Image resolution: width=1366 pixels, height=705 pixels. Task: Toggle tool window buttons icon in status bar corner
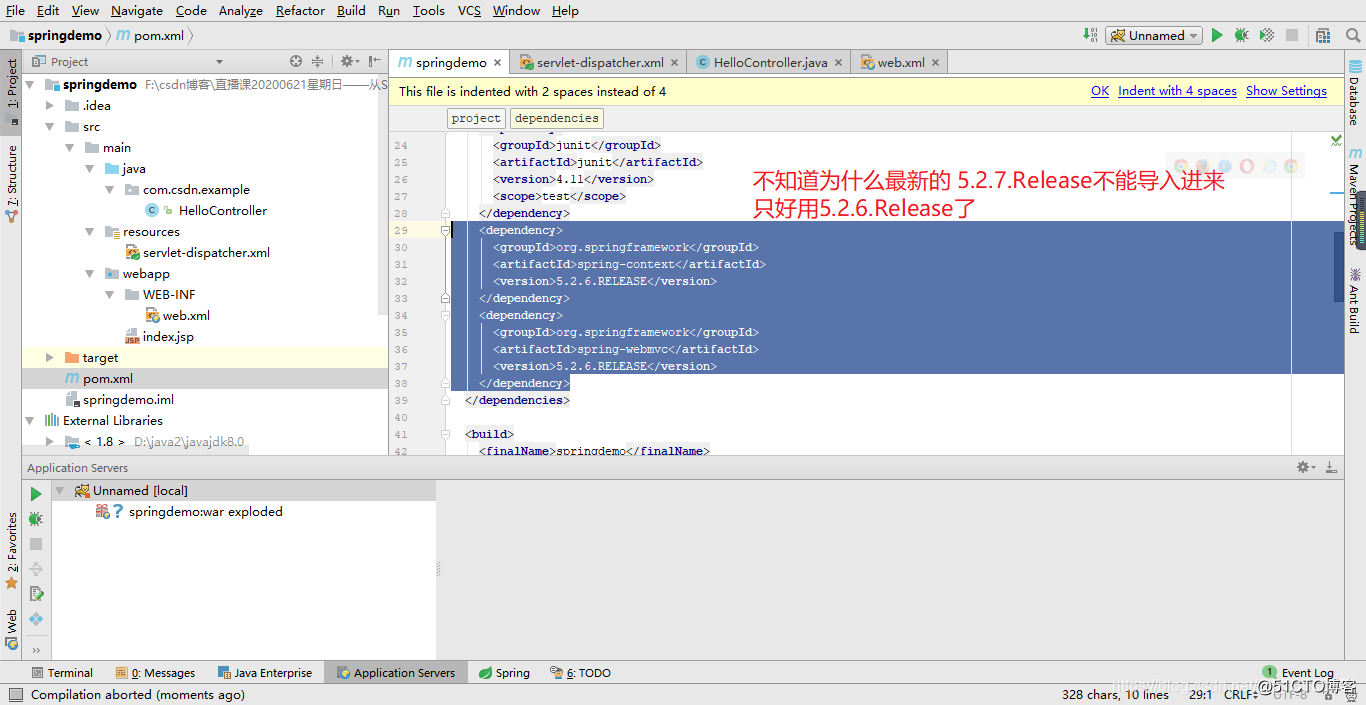[15, 694]
